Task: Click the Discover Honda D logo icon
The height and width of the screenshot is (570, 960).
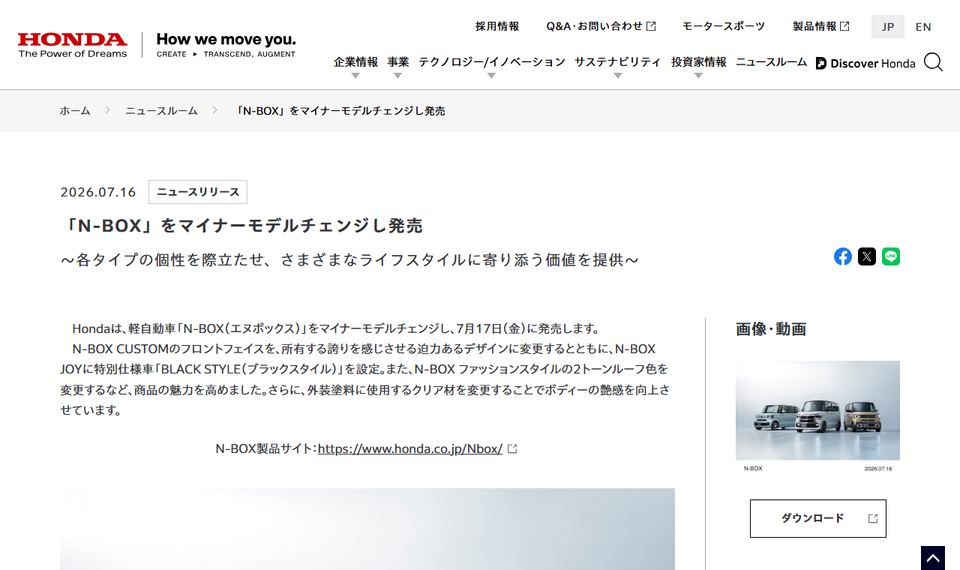Action: pos(821,63)
